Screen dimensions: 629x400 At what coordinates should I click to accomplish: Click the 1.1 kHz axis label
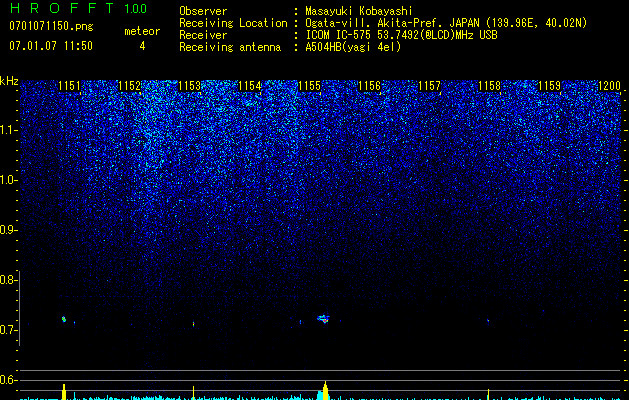pos(8,130)
